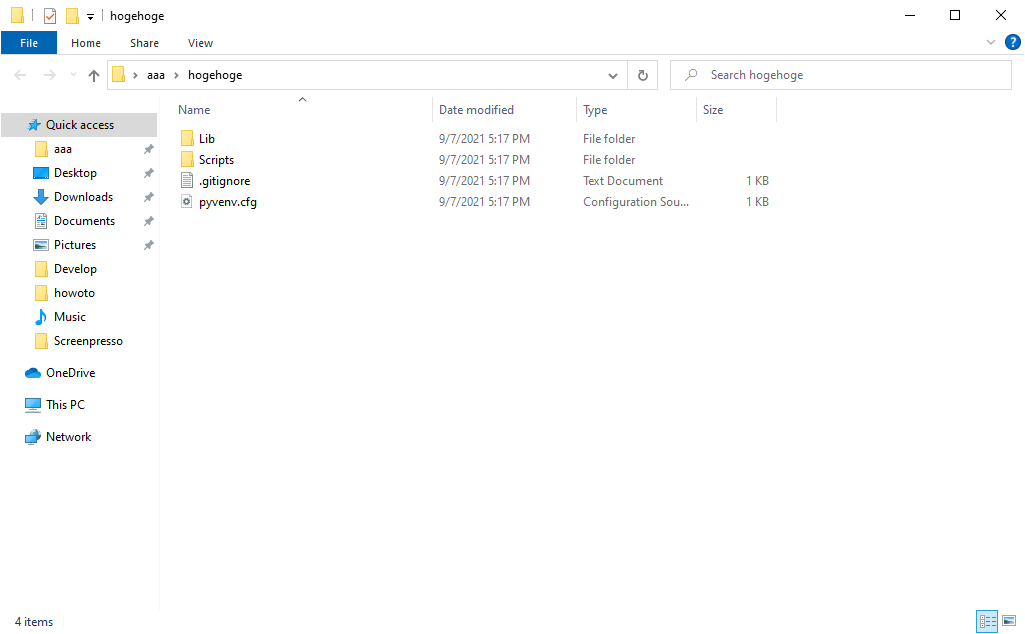Open Pictures in Quick access

click(75, 245)
